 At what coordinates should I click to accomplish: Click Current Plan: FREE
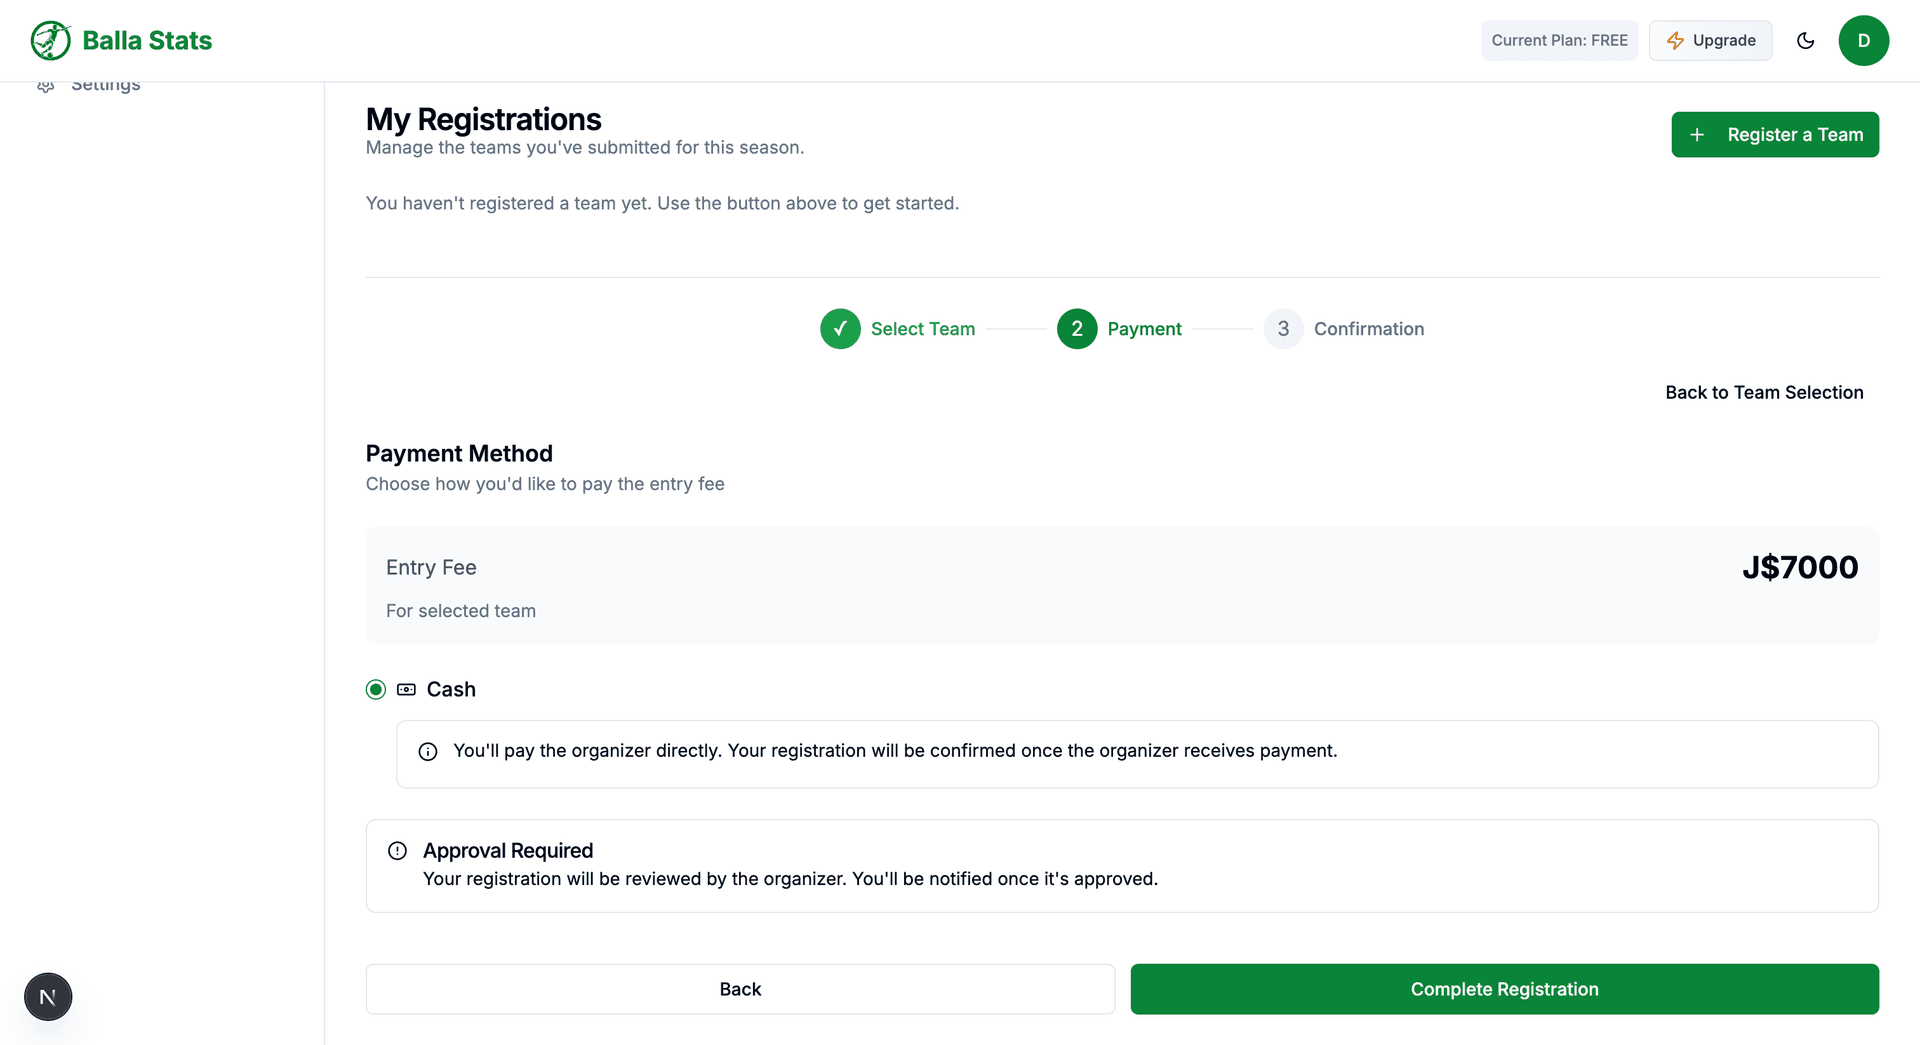(x=1559, y=40)
